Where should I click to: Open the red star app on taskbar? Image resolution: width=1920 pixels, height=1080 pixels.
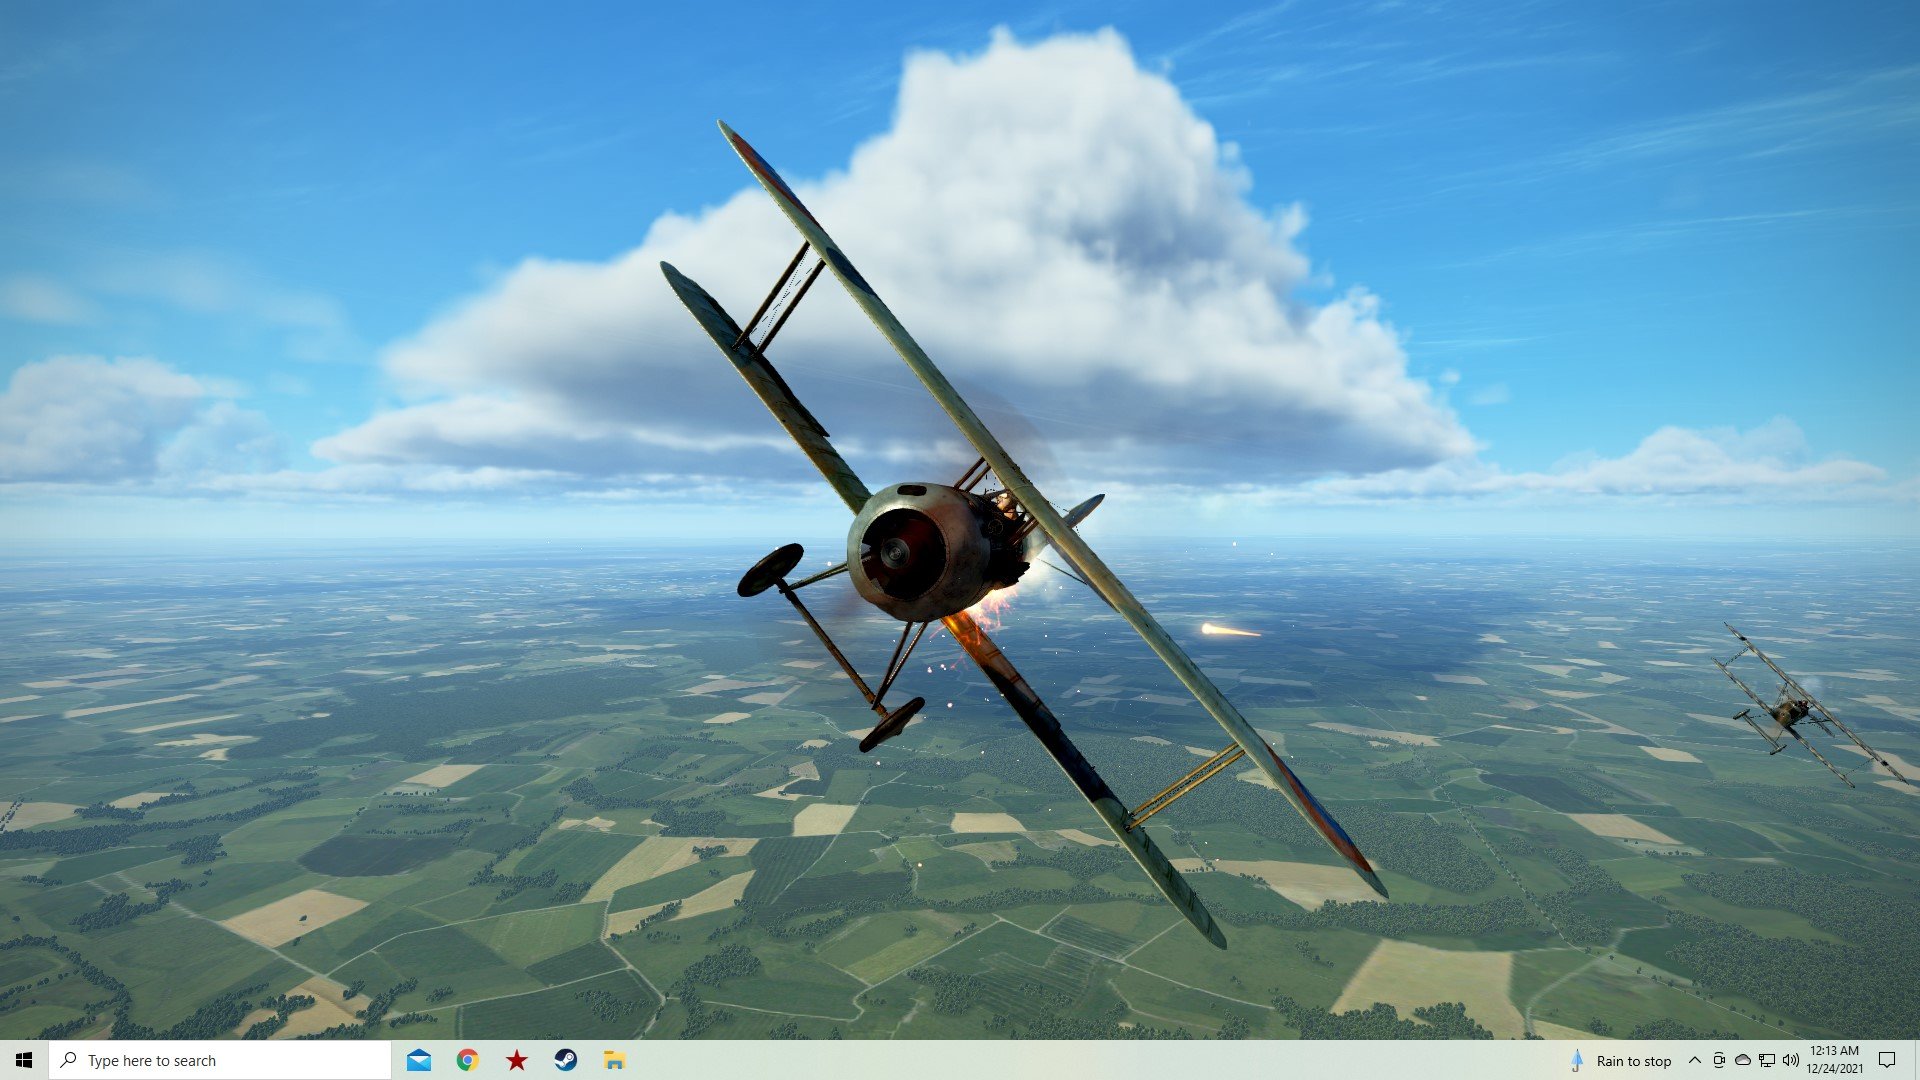(516, 1060)
